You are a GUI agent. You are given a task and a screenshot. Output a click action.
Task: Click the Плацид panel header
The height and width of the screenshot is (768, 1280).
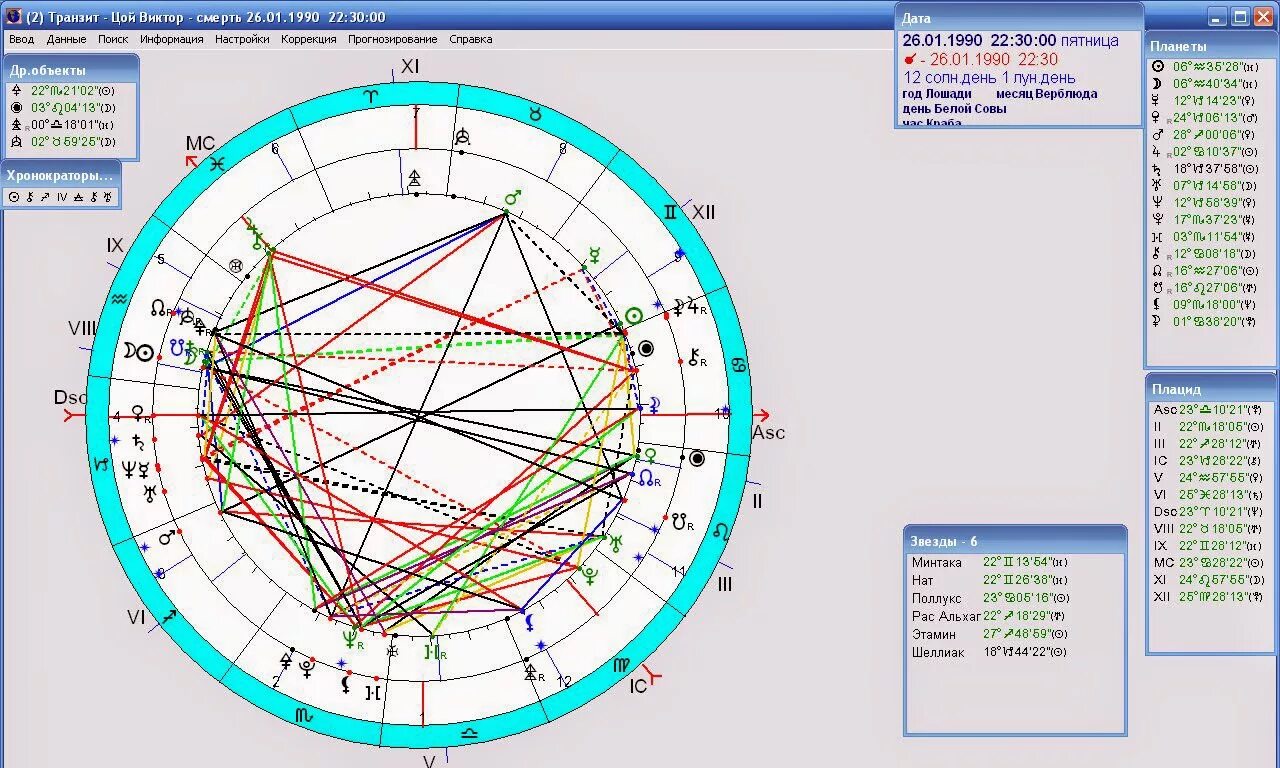click(x=1211, y=389)
